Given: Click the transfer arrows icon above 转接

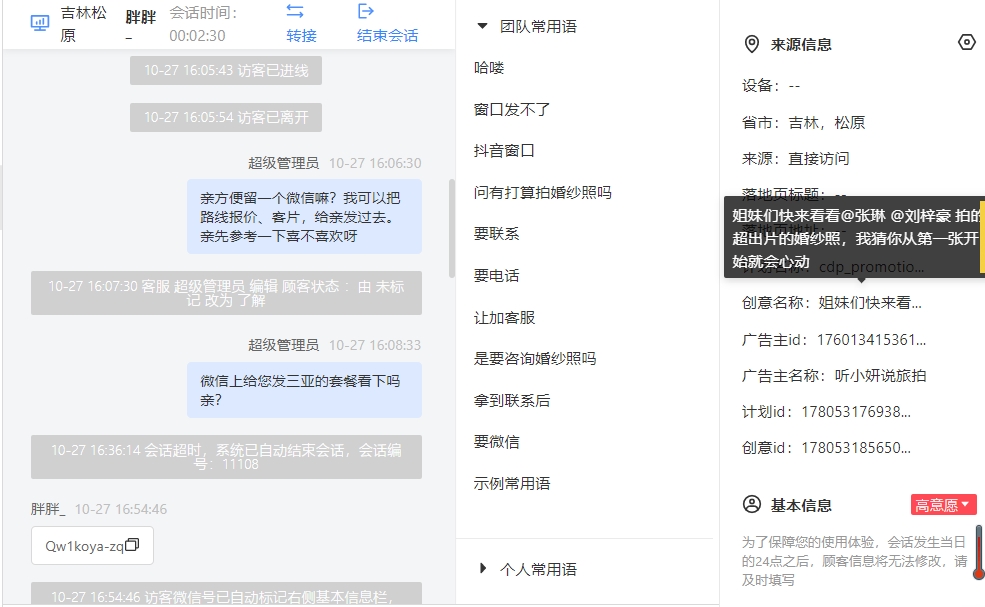Looking at the screenshot, I should point(295,11).
